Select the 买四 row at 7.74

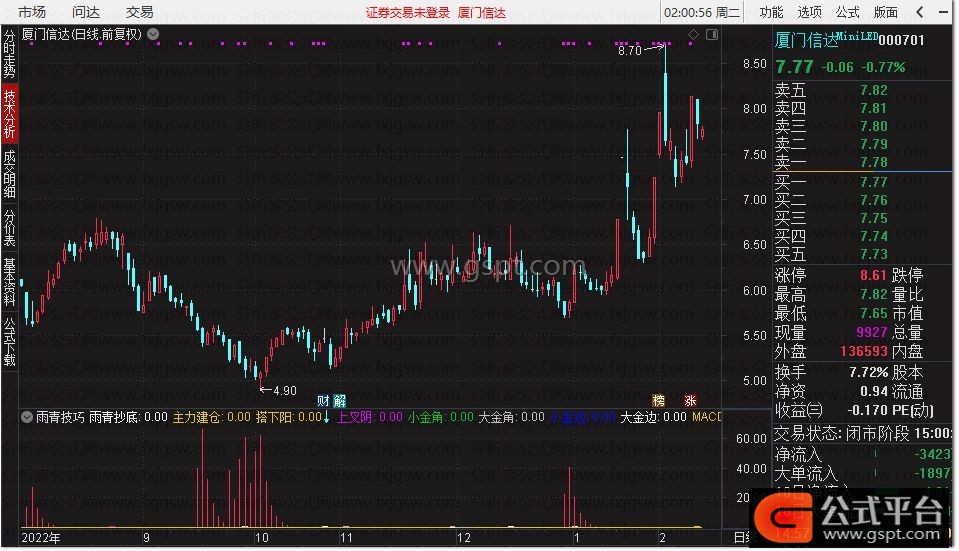click(x=863, y=236)
